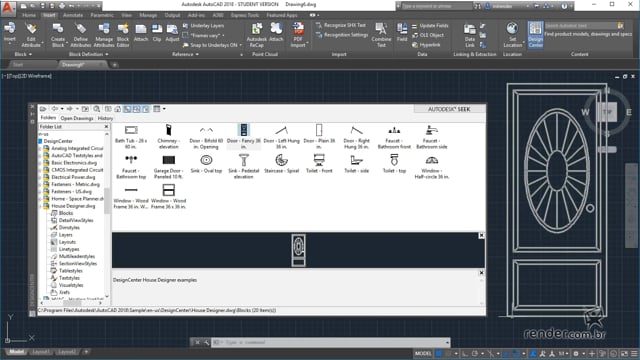The width and height of the screenshot is (640, 360).
Task: Click the command line input field
Action: point(329,342)
